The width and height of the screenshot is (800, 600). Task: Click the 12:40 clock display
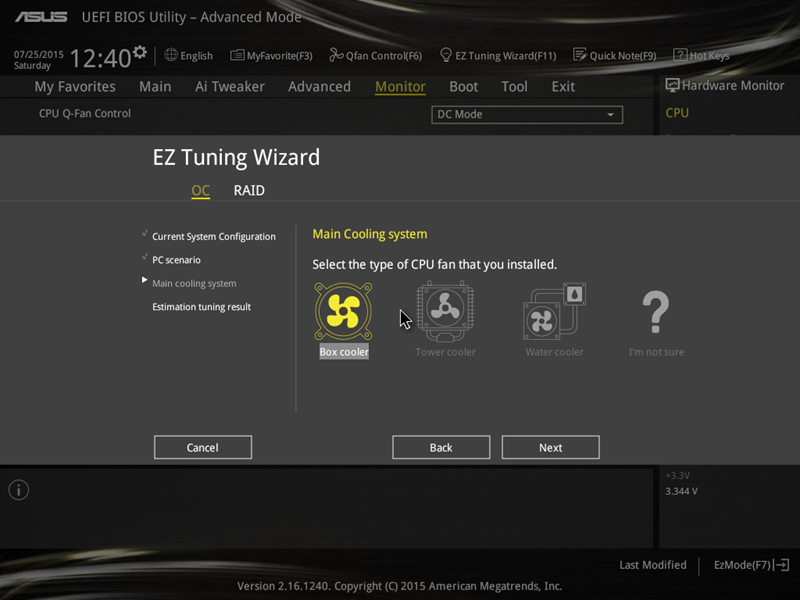[101, 58]
